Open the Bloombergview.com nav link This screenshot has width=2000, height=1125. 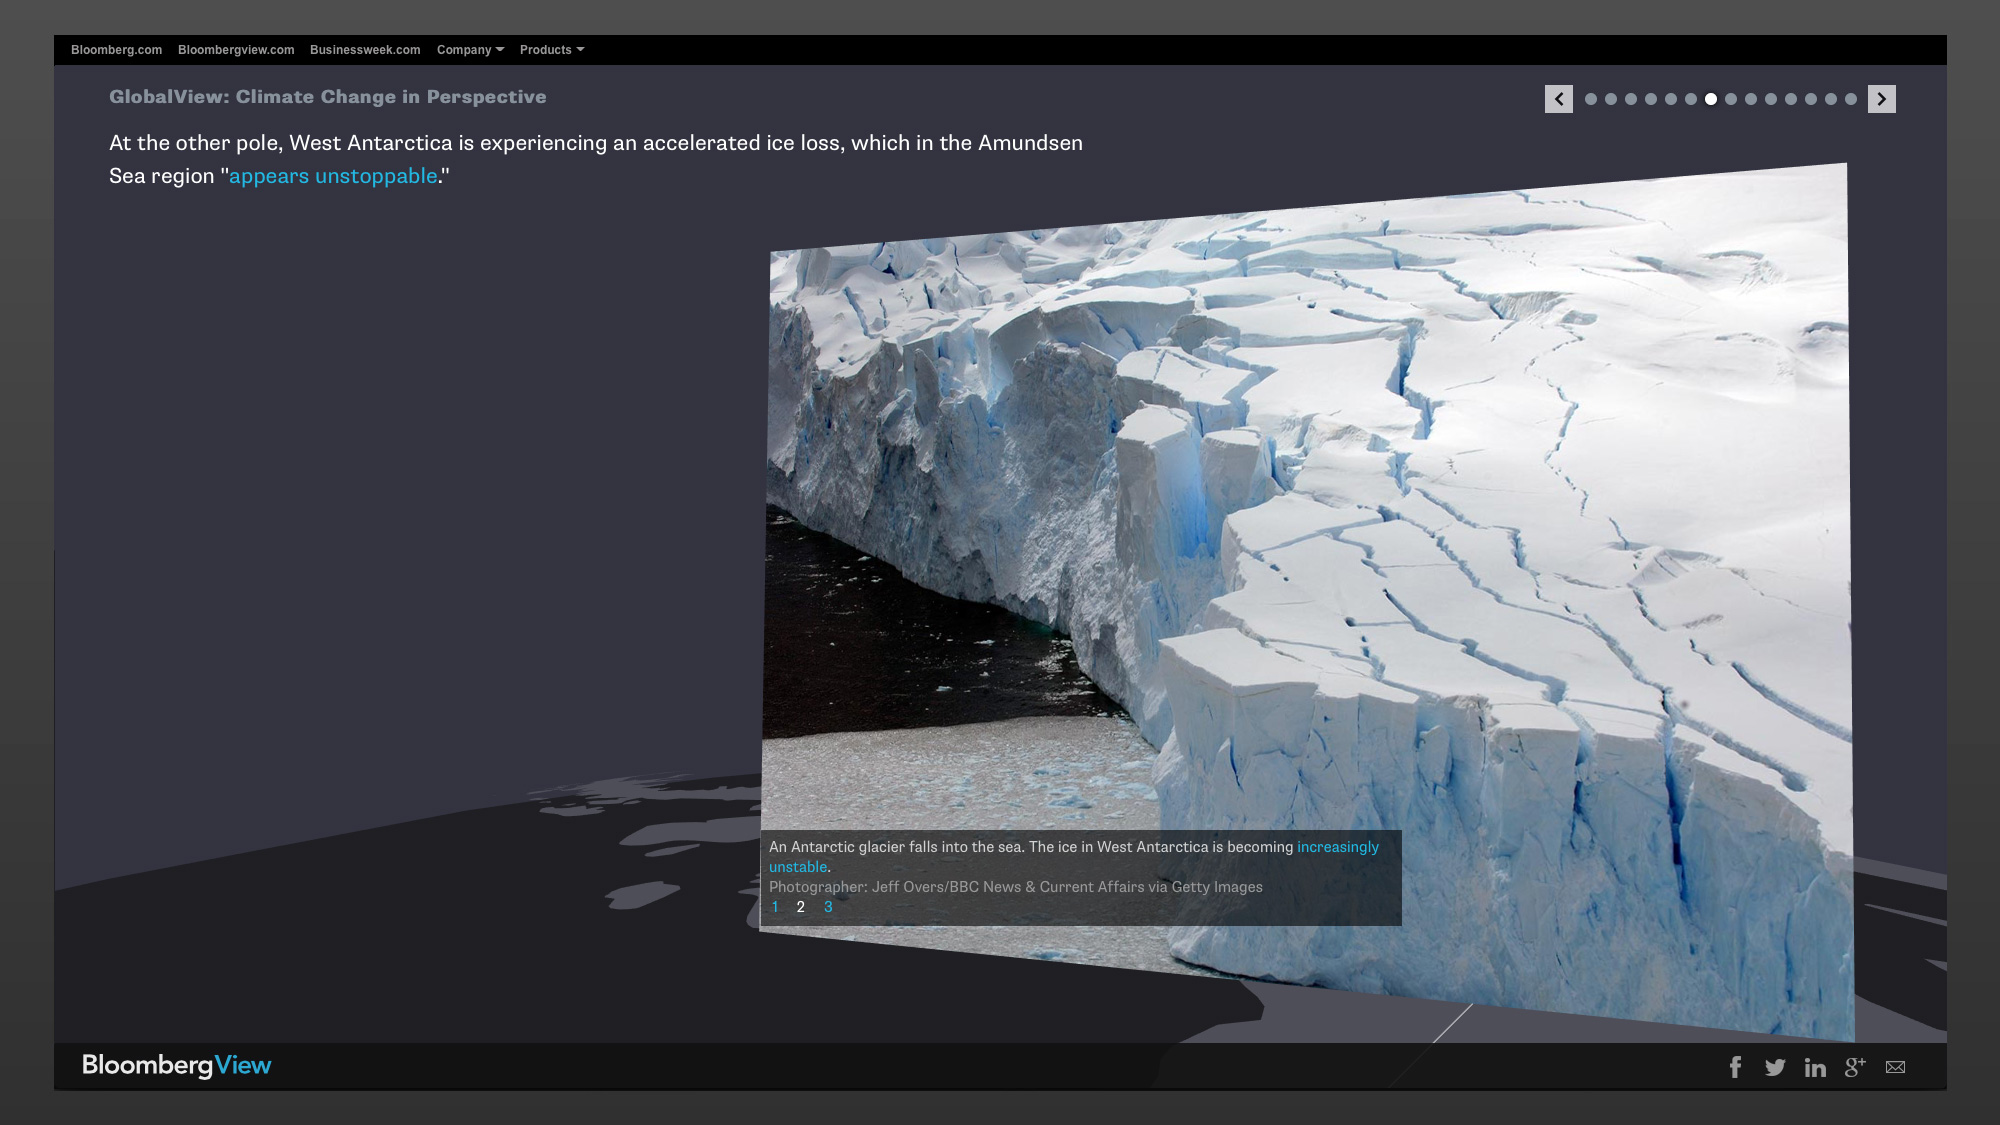[236, 50]
